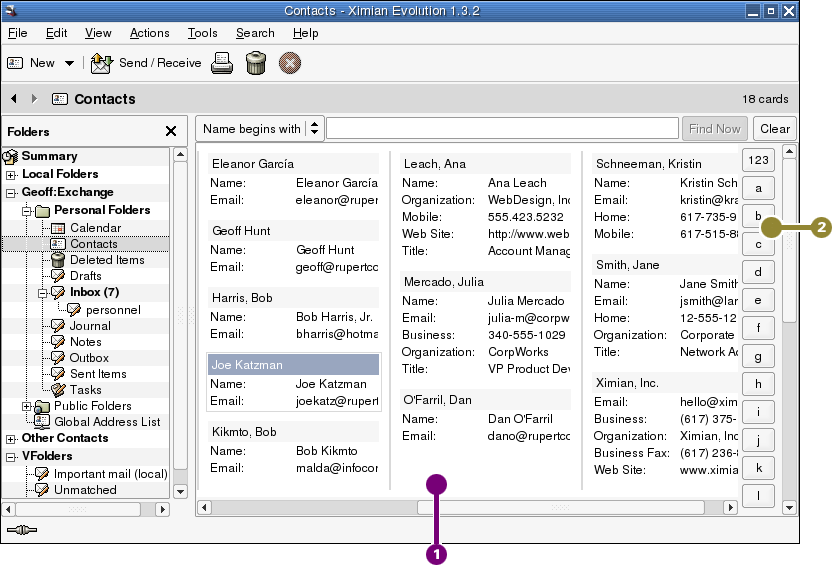Viewport: 834px width, 567px height.
Task: Collapse the Geoff:Exchange tree node
Action: [x=12, y=193]
